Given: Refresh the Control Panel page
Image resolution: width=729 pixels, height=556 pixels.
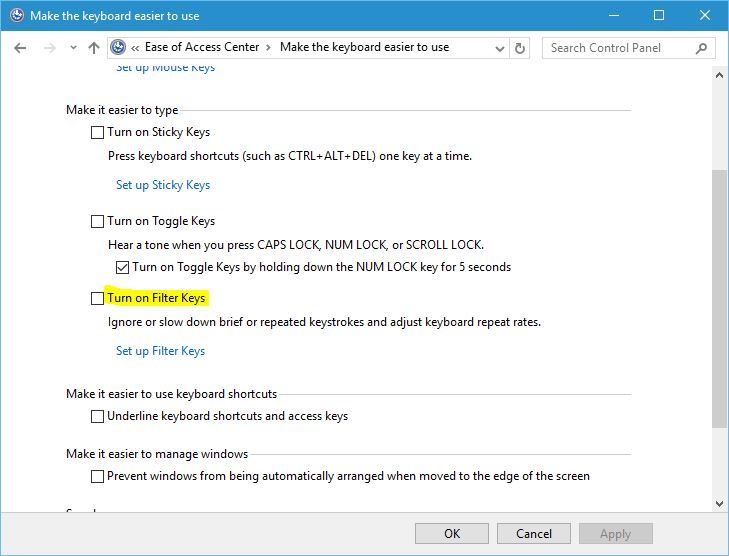Looking at the screenshot, I should [x=520, y=48].
